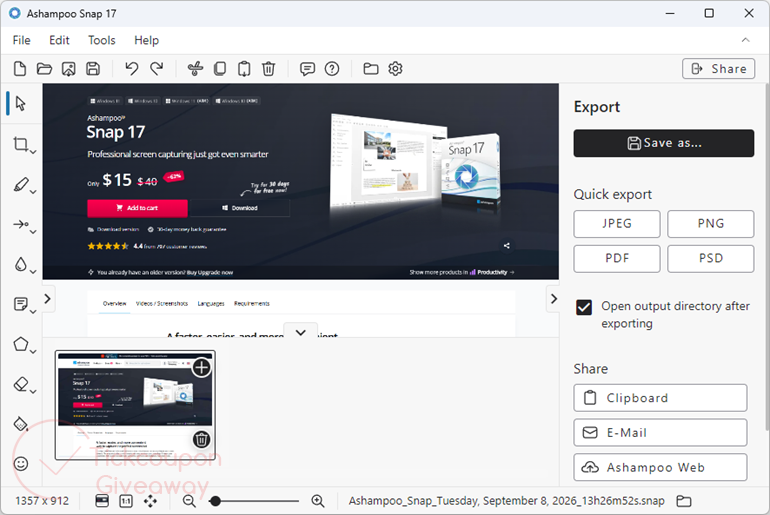
Task: Select the note text tool
Action: click(x=20, y=304)
